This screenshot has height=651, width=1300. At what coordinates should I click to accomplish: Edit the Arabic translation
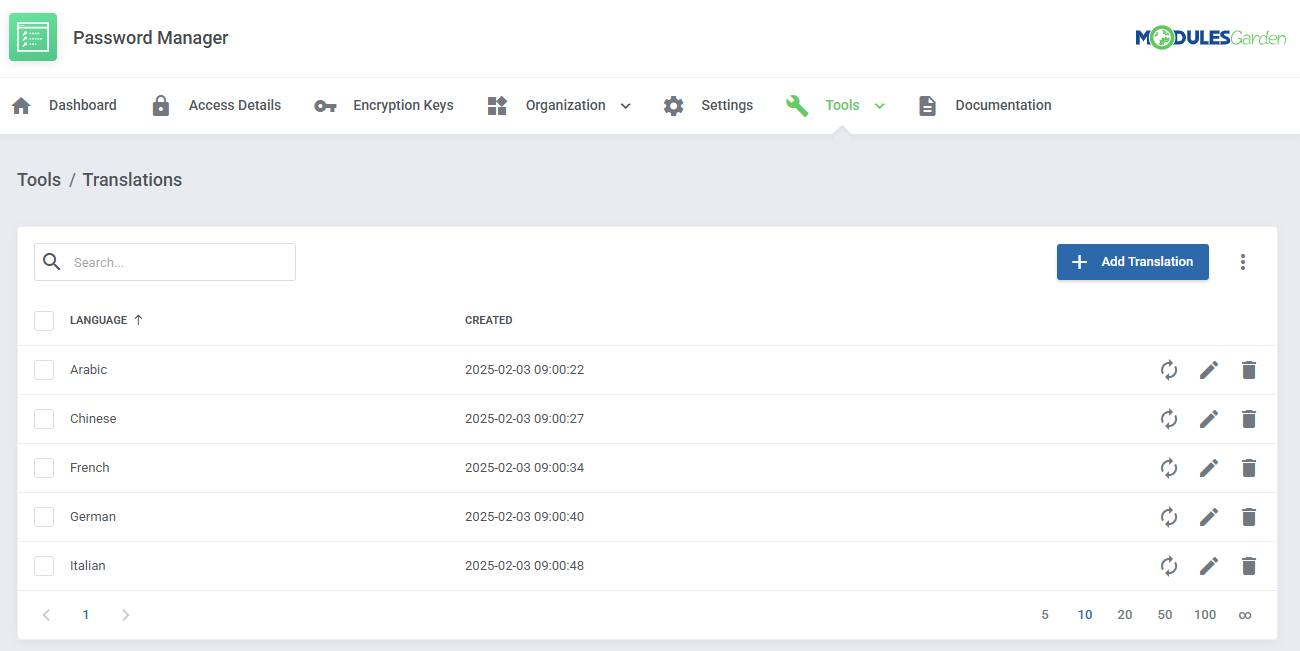coord(1209,370)
